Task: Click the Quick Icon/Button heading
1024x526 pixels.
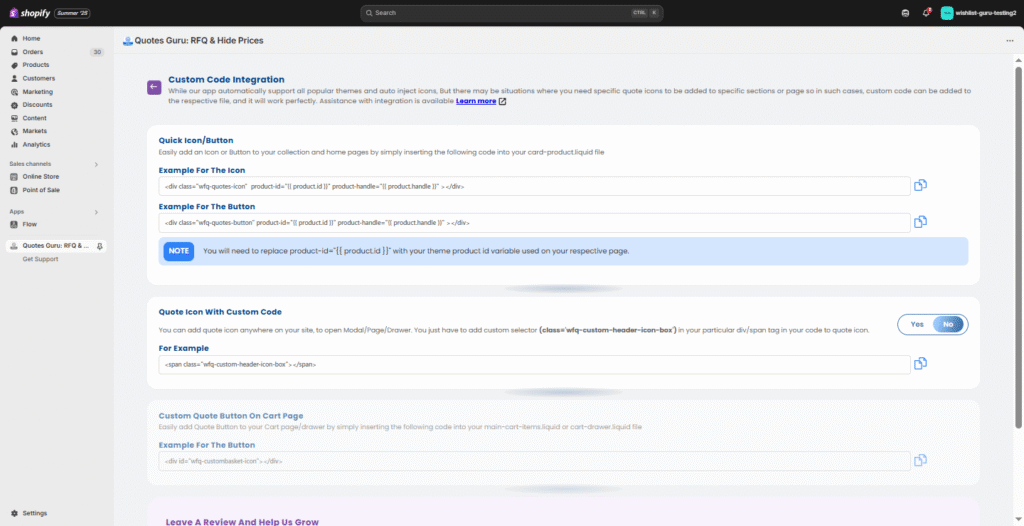Action: (196, 140)
